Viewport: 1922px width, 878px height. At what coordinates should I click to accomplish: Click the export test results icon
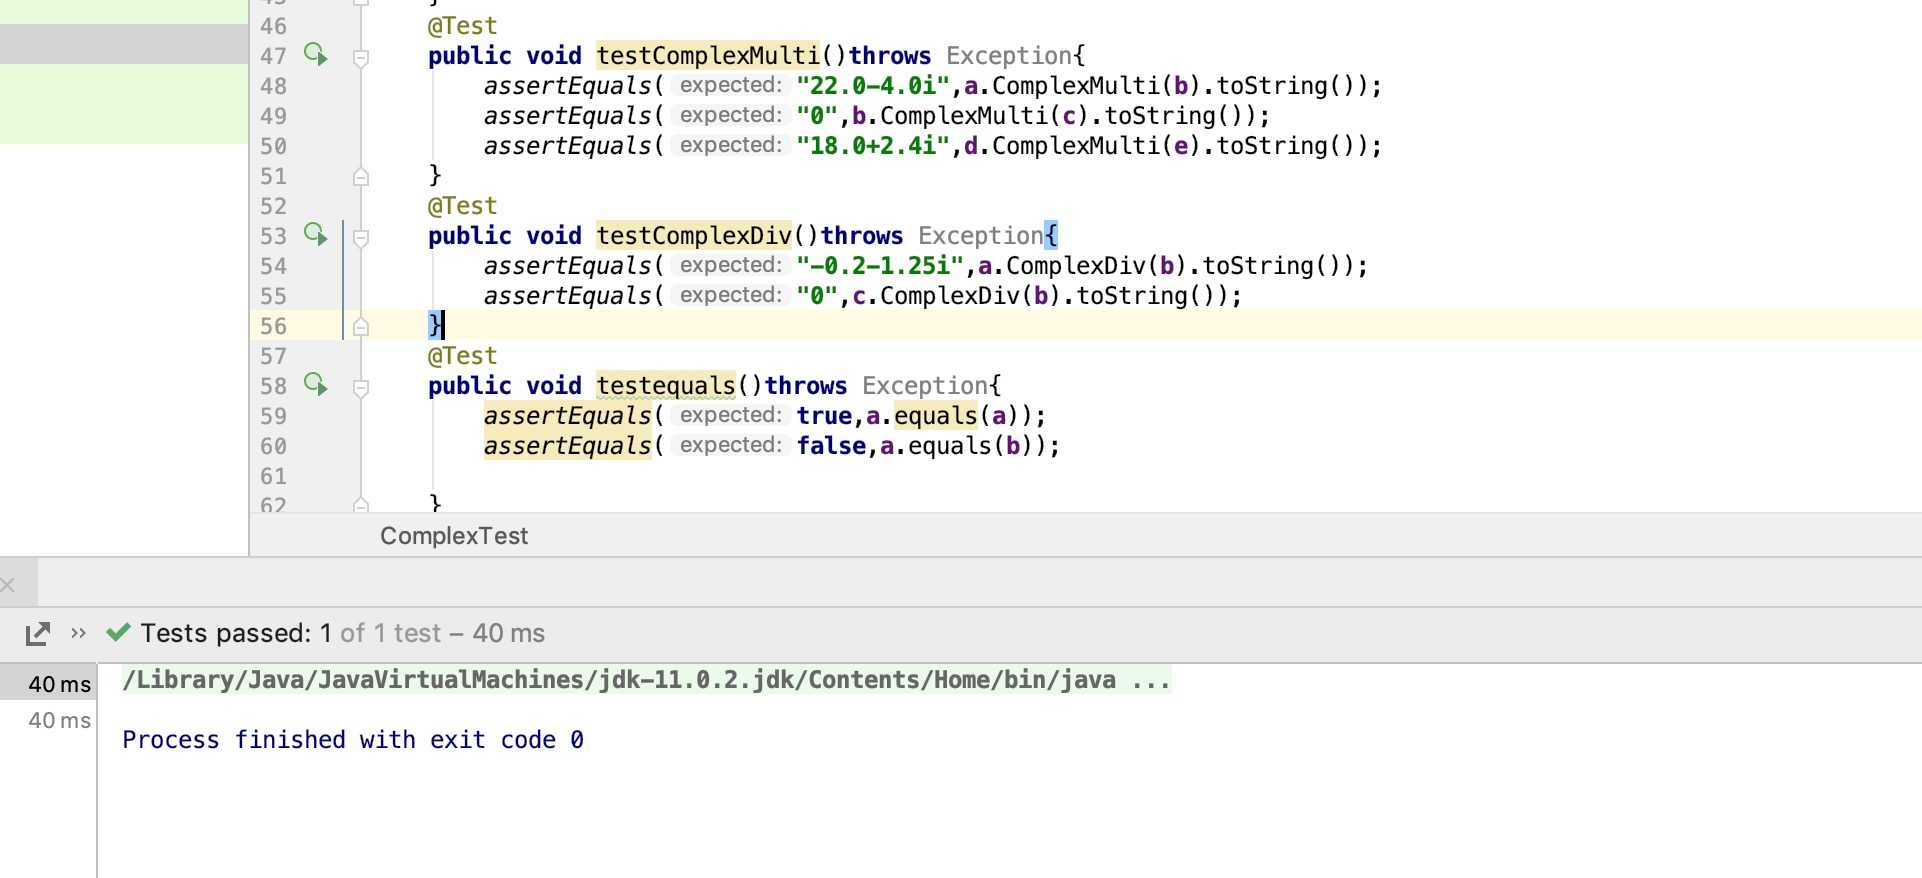pos(38,633)
